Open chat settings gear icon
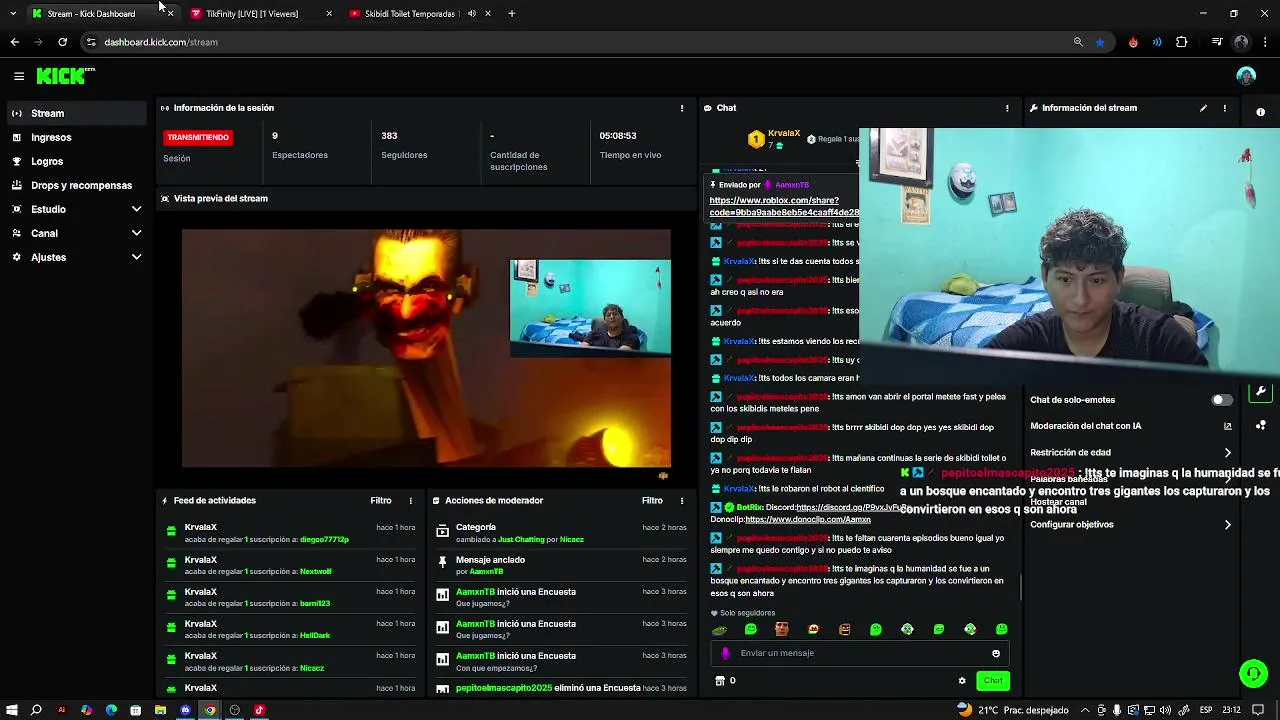 [962, 681]
